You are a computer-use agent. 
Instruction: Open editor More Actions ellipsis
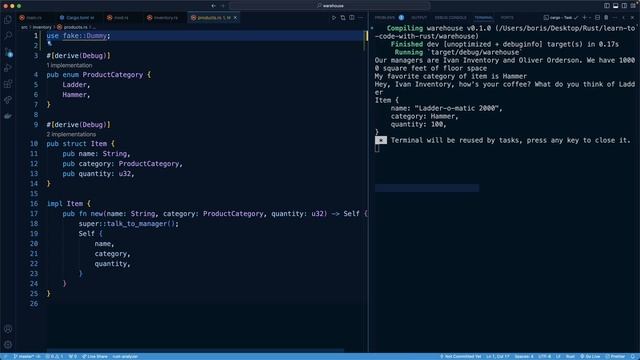click(x=360, y=18)
